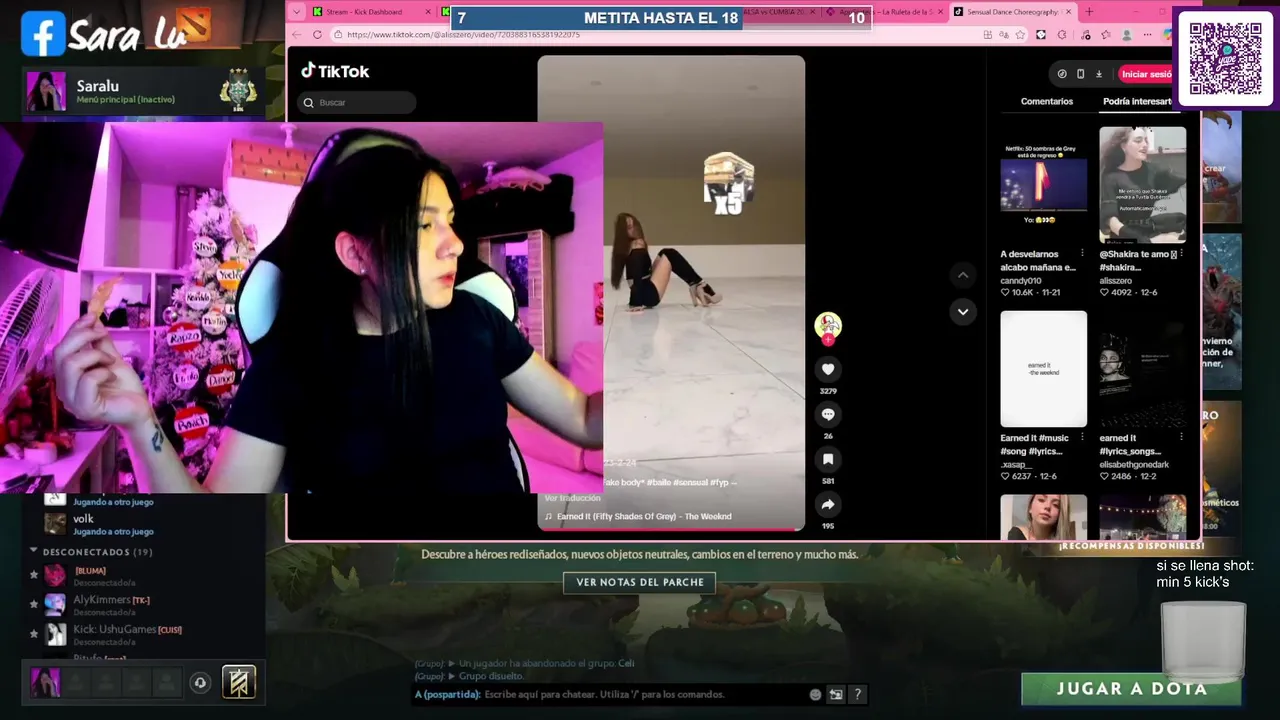Open the white Earned It lyrics thumbnail

pos(1043,369)
